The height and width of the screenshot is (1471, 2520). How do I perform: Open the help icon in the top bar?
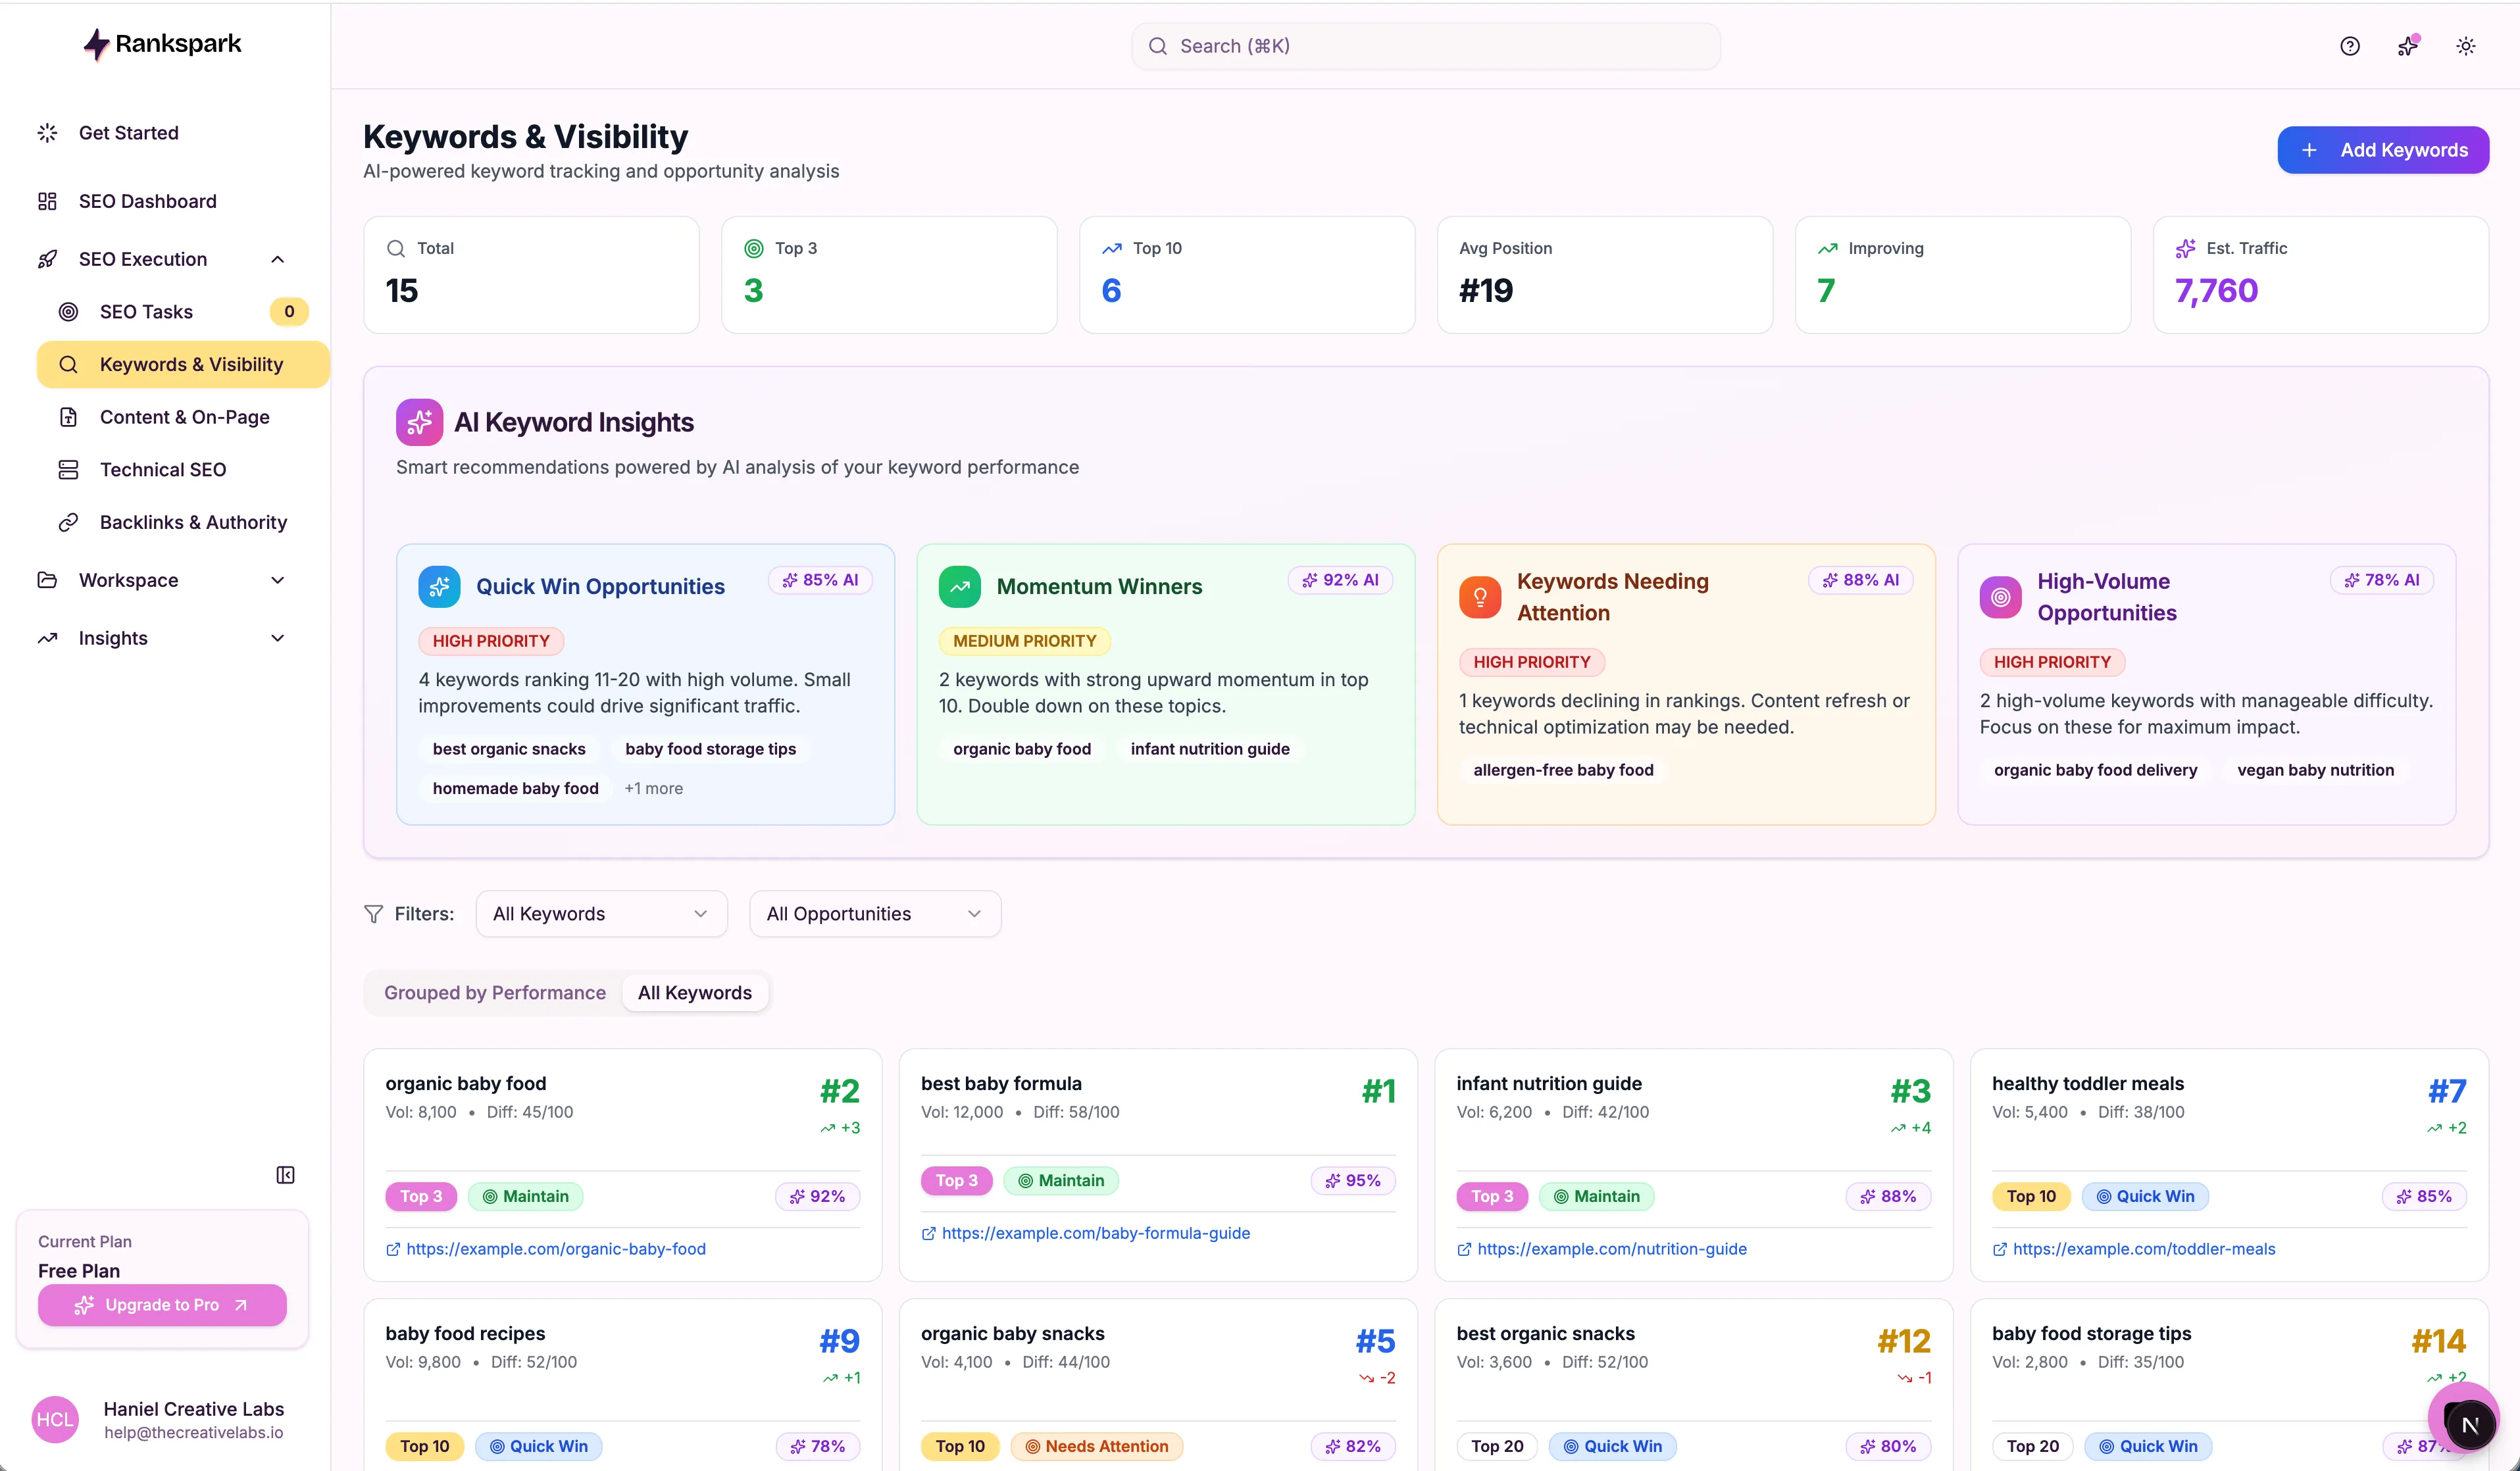pyautogui.click(x=2350, y=45)
